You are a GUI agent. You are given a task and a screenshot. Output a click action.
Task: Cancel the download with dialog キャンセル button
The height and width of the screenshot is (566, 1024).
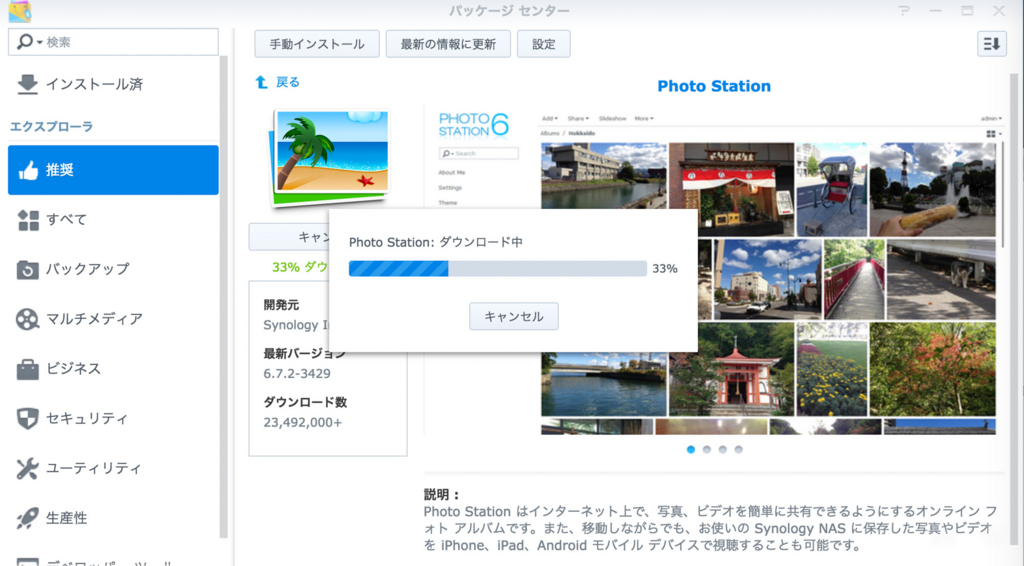(514, 317)
